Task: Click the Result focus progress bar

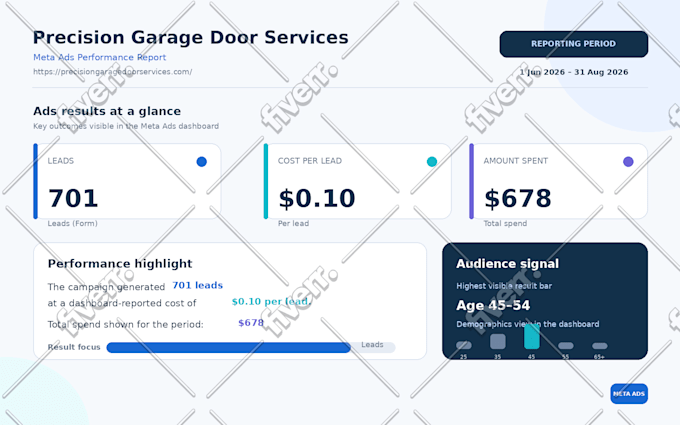Action: [x=251, y=347]
